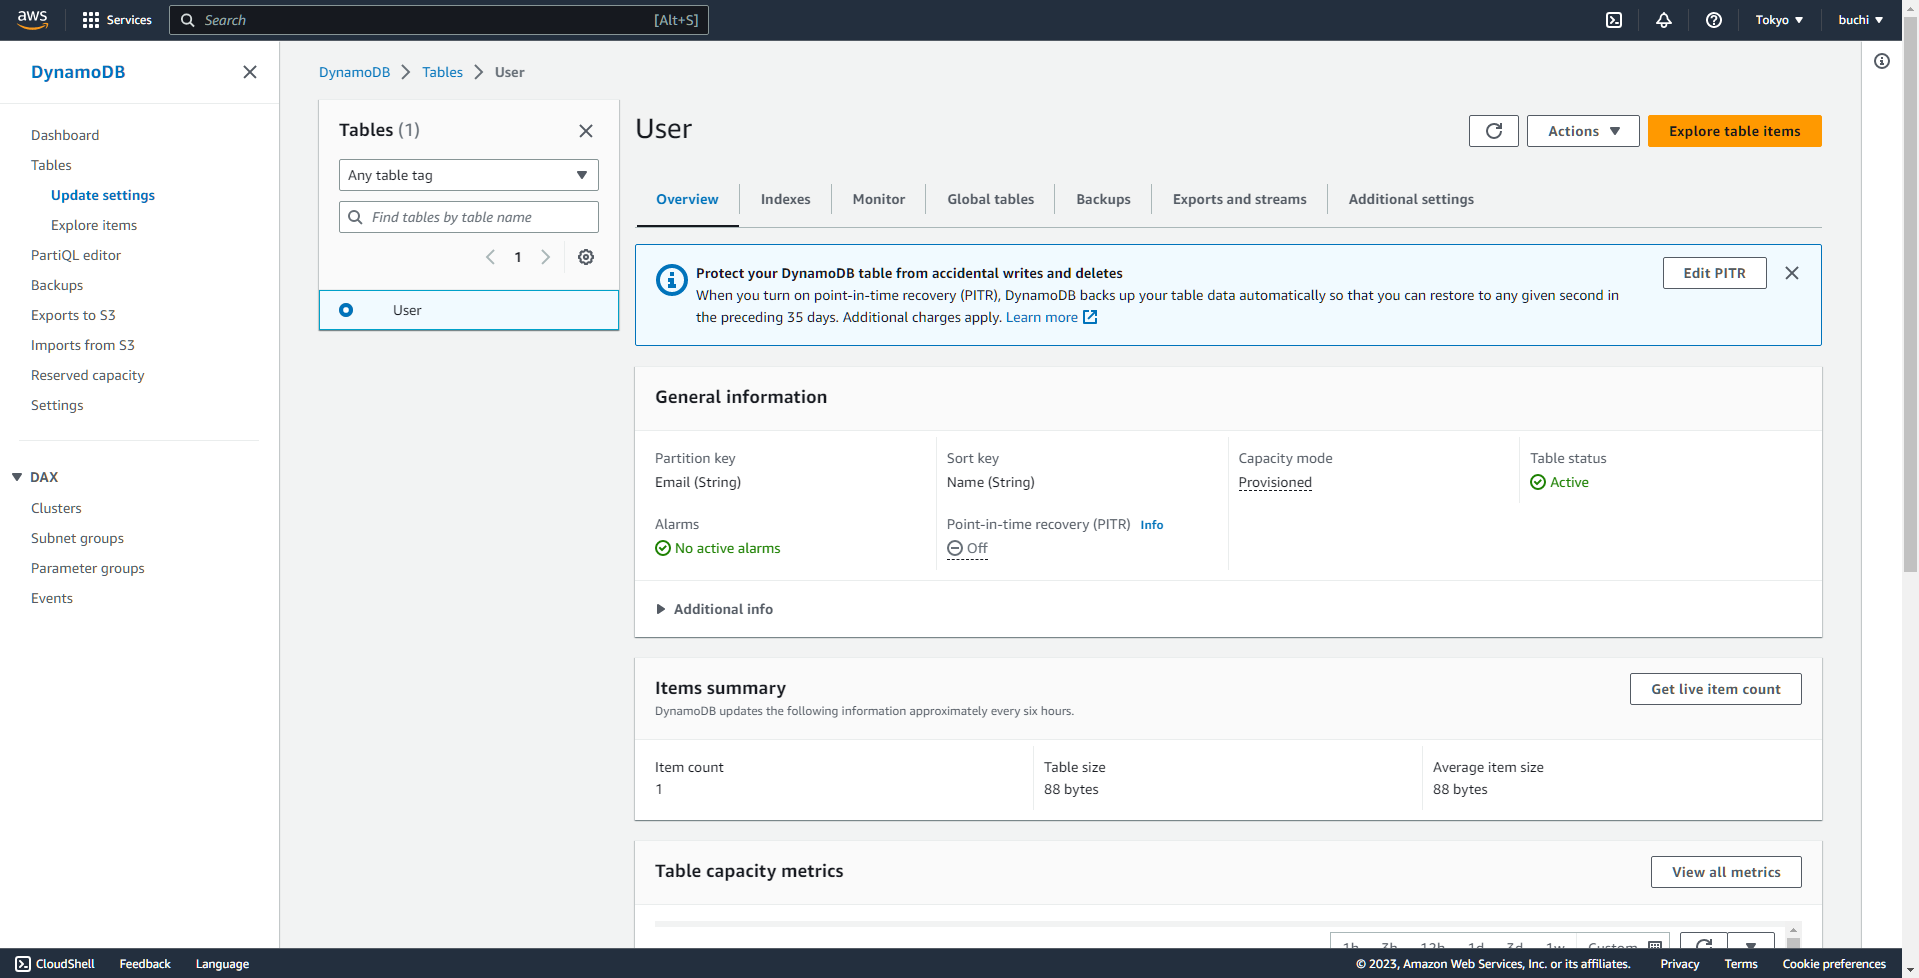Screen dimensions: 1919x978
Task: Expand the Additional info section
Action: click(x=714, y=609)
